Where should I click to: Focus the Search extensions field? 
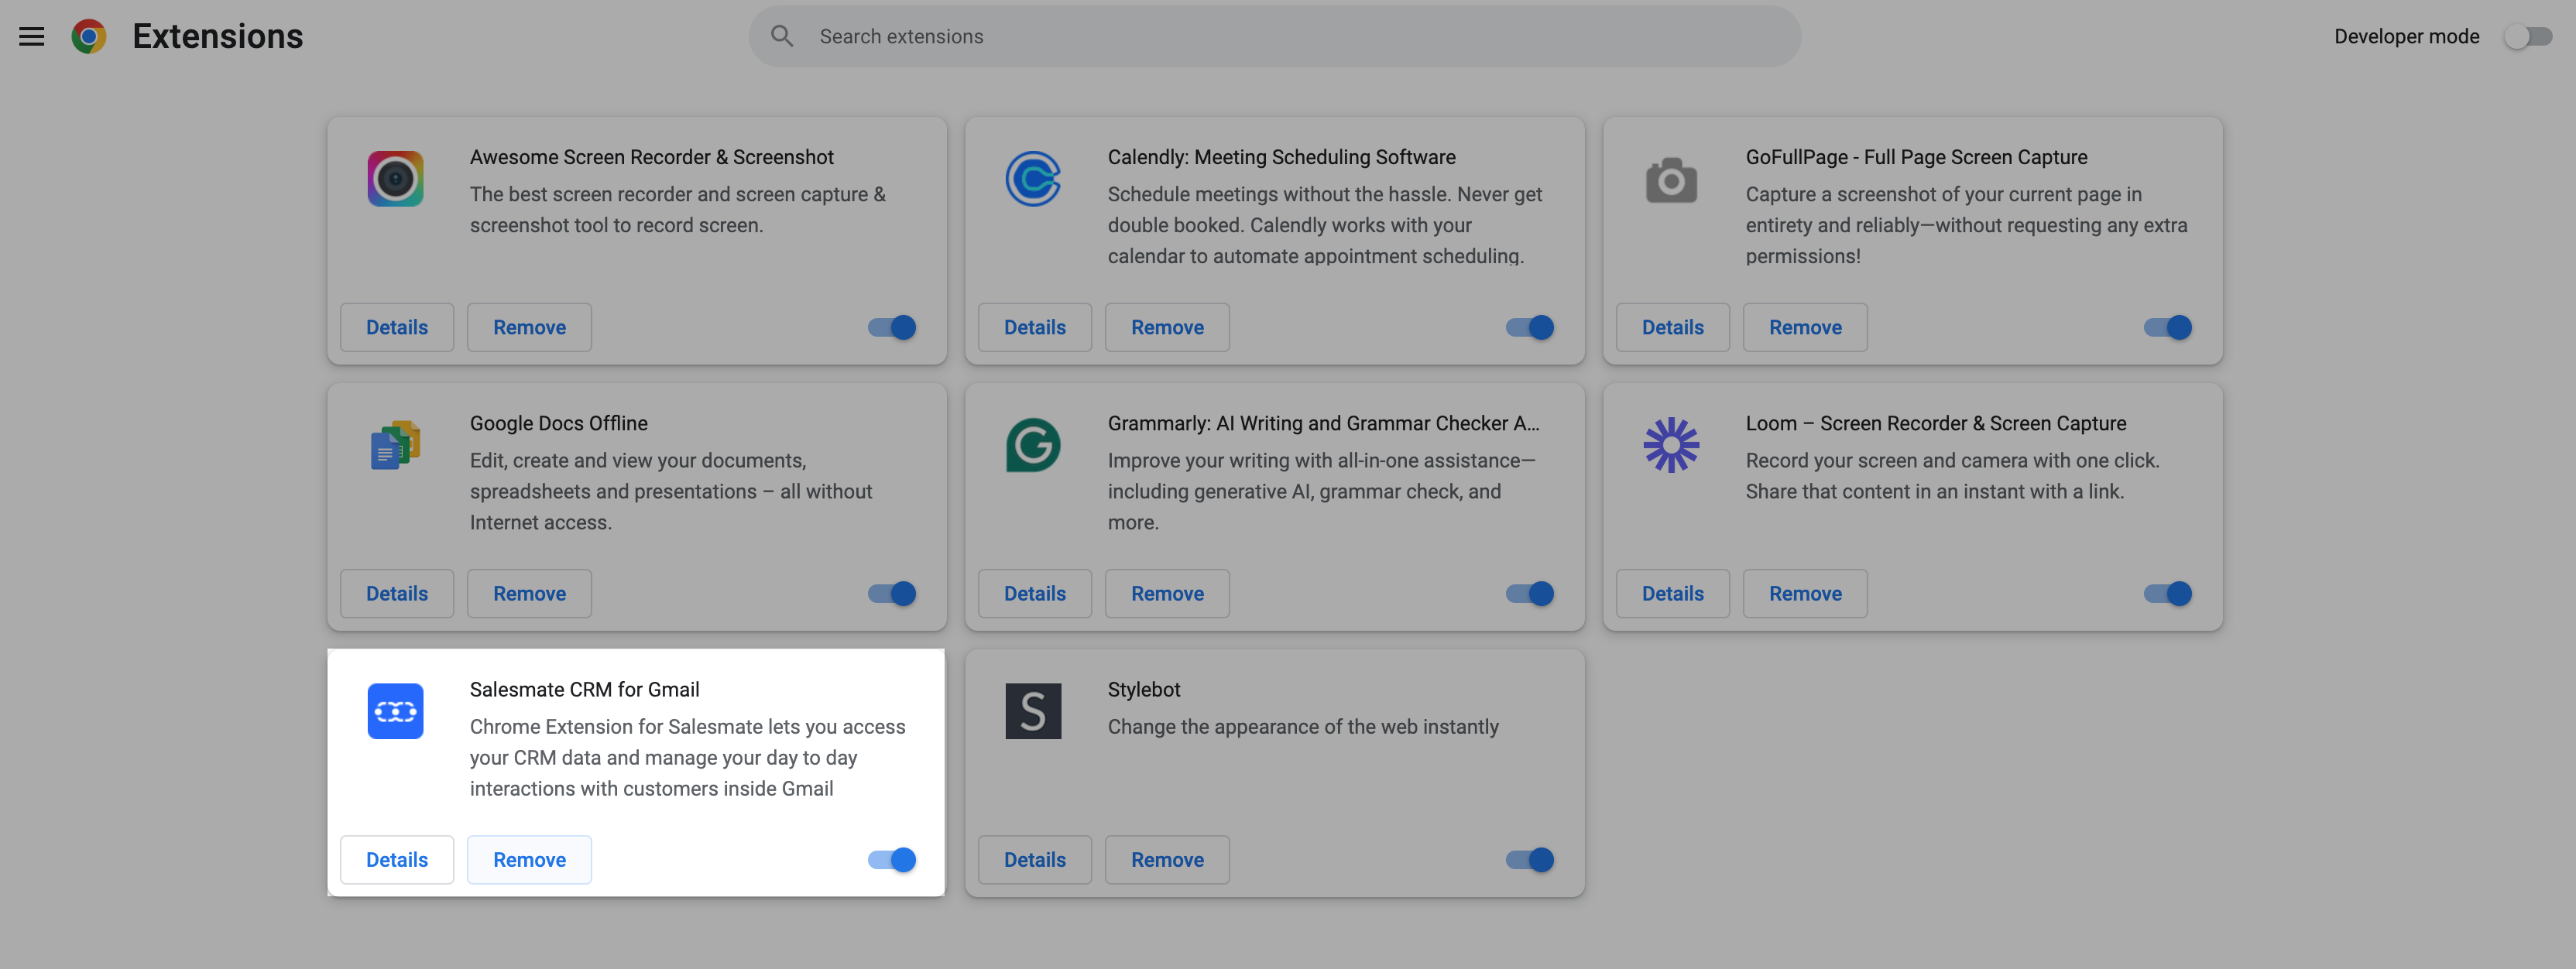click(x=1290, y=37)
